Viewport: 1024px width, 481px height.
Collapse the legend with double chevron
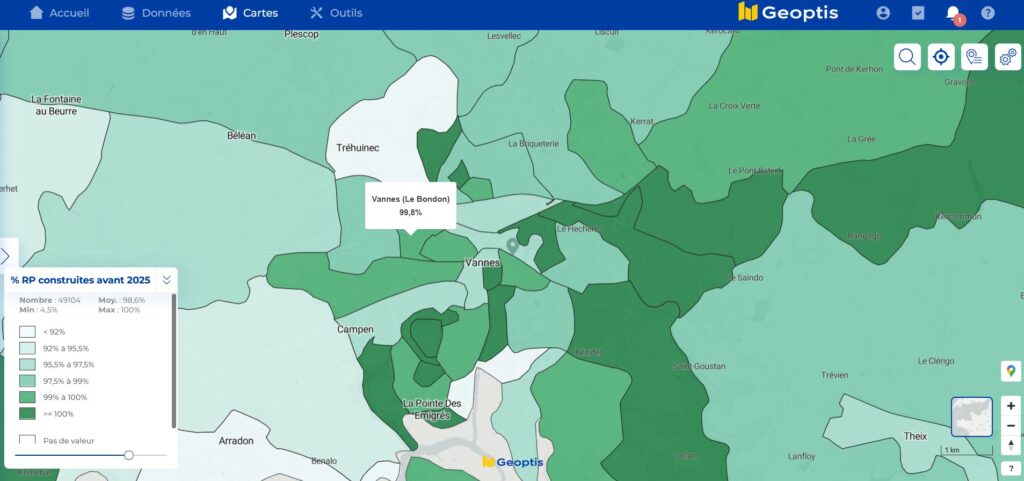tap(167, 280)
